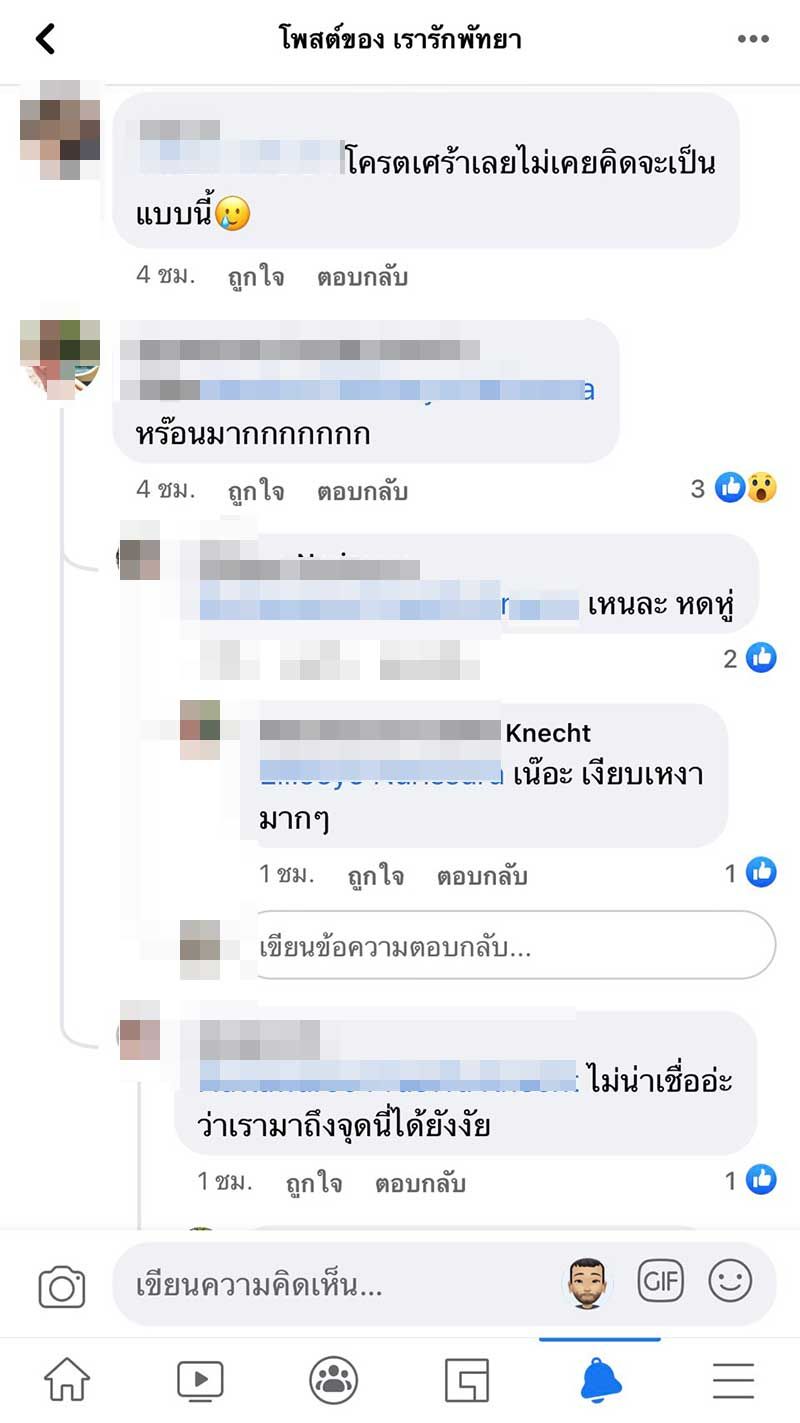800x1423 pixels.
Task: Reply to the first comment with crying emoji
Action: click(363, 276)
